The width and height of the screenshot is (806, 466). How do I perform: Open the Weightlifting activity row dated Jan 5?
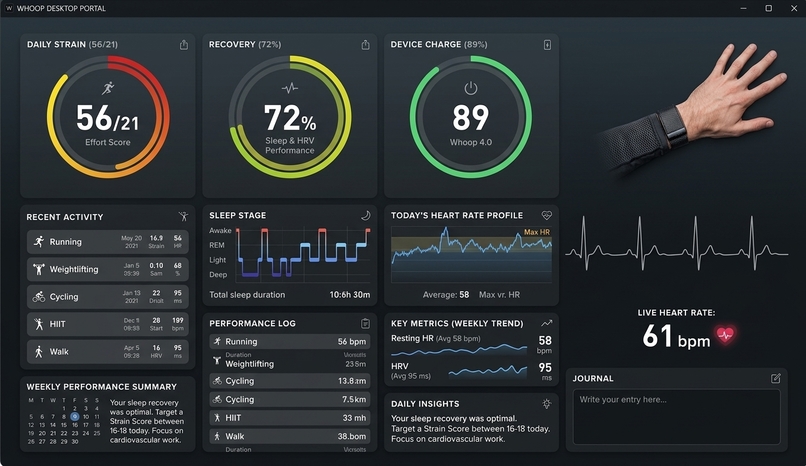click(x=108, y=269)
